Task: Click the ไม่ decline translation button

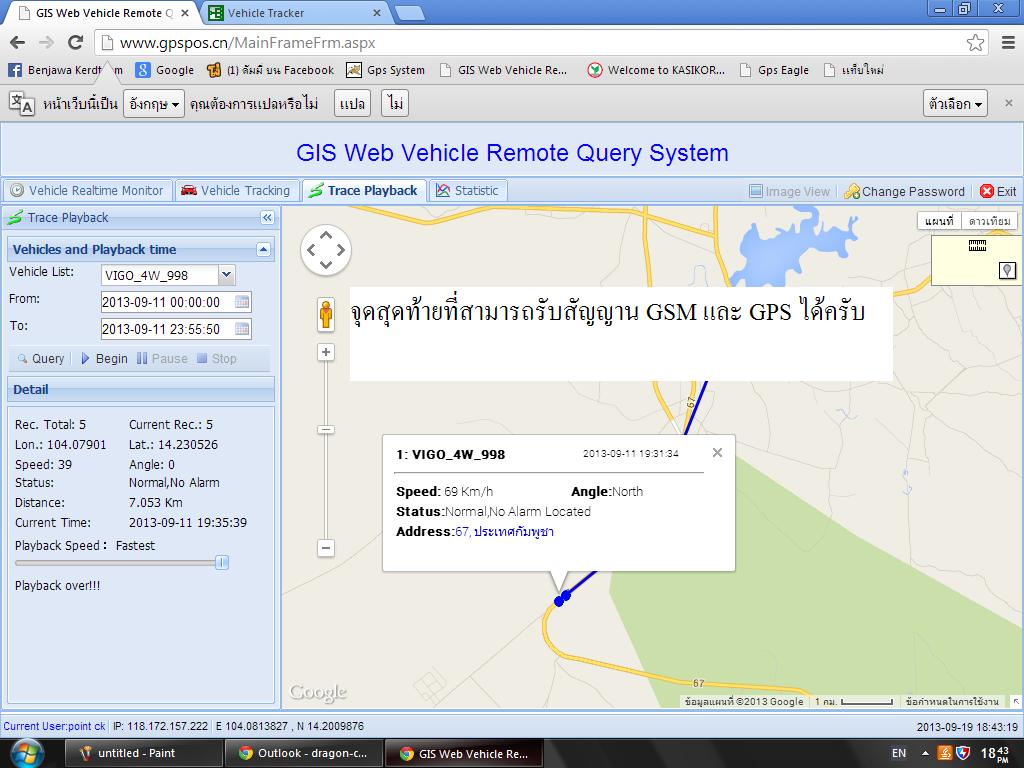Action: tap(395, 104)
